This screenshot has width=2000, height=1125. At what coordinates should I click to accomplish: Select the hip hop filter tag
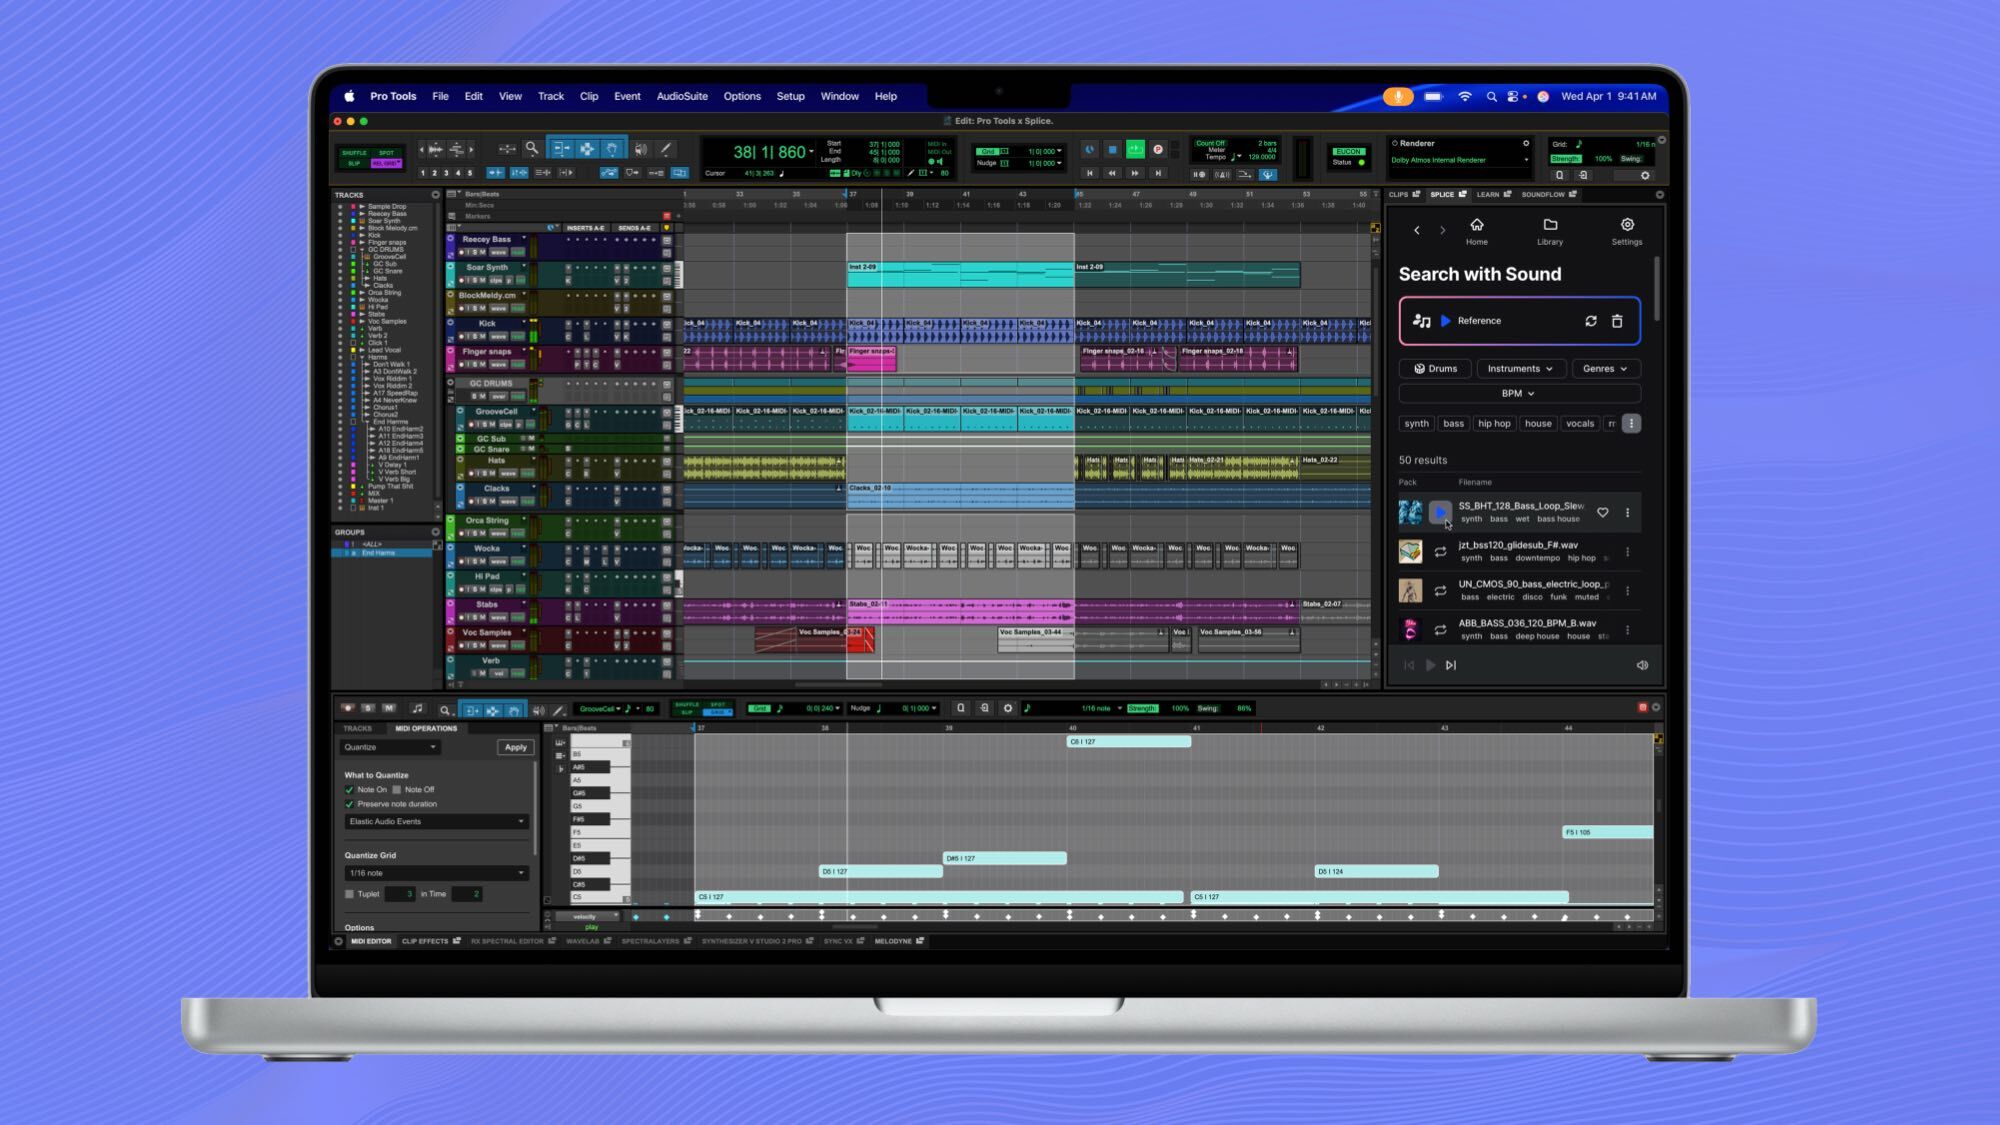(1494, 423)
